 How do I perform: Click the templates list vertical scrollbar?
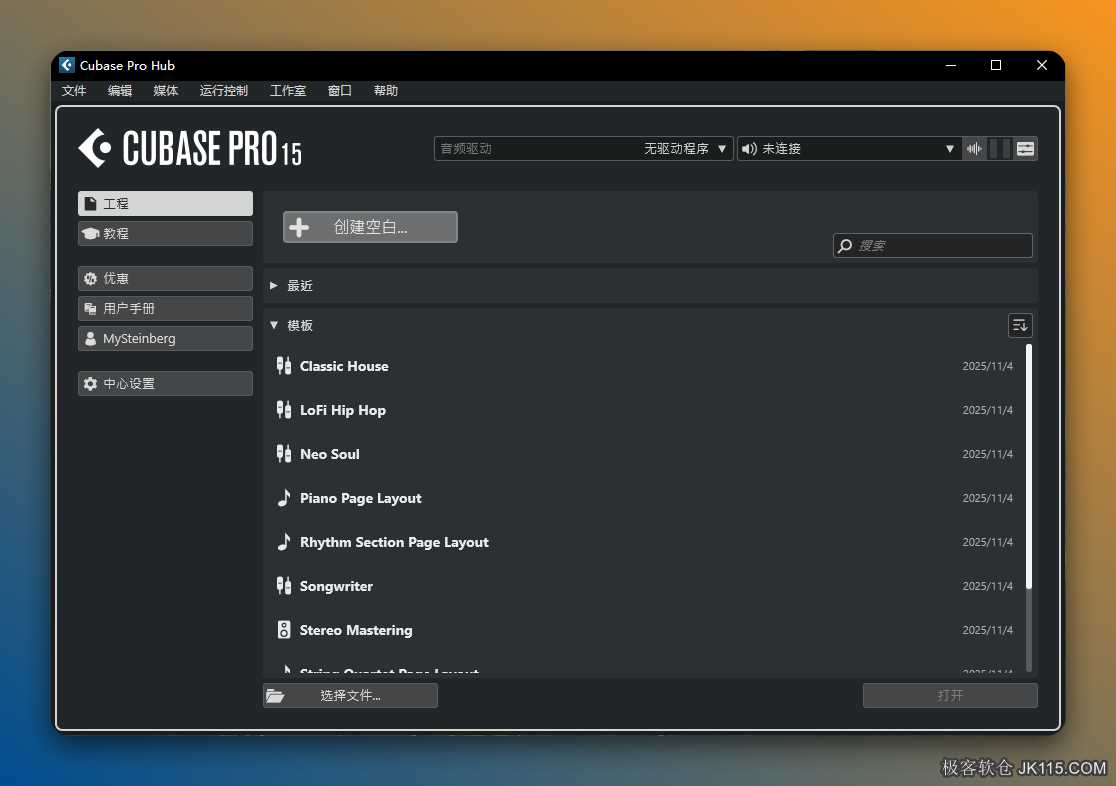tap(1028, 466)
